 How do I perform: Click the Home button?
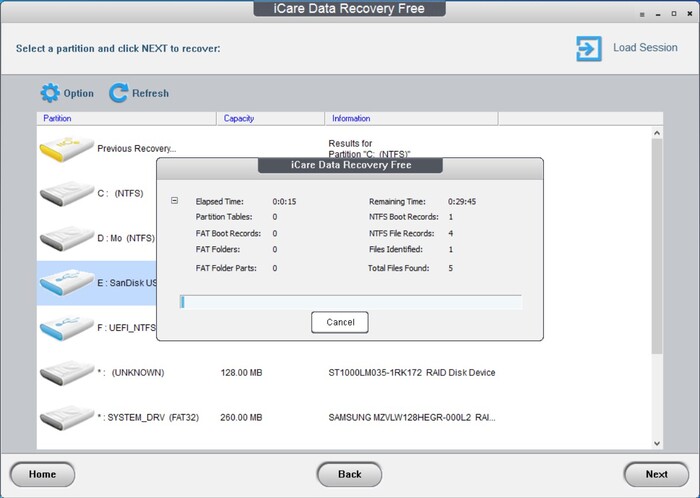(42, 474)
